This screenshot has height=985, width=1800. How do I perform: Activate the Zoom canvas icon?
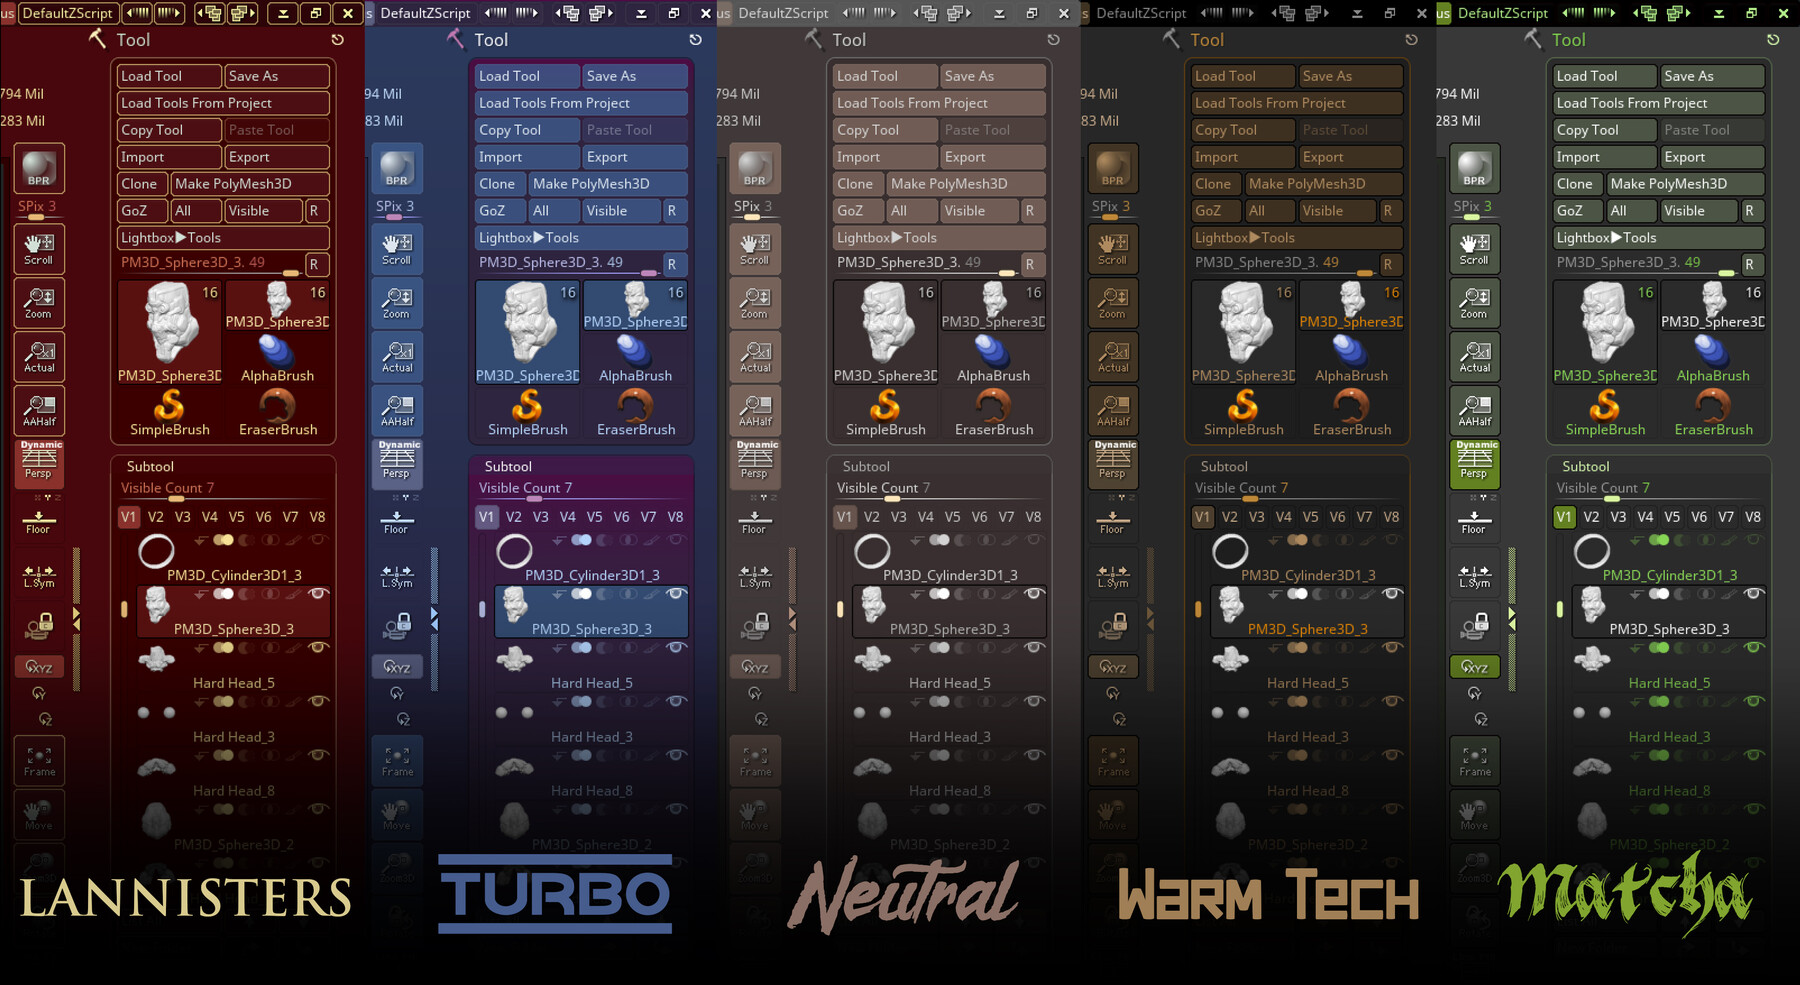click(38, 302)
